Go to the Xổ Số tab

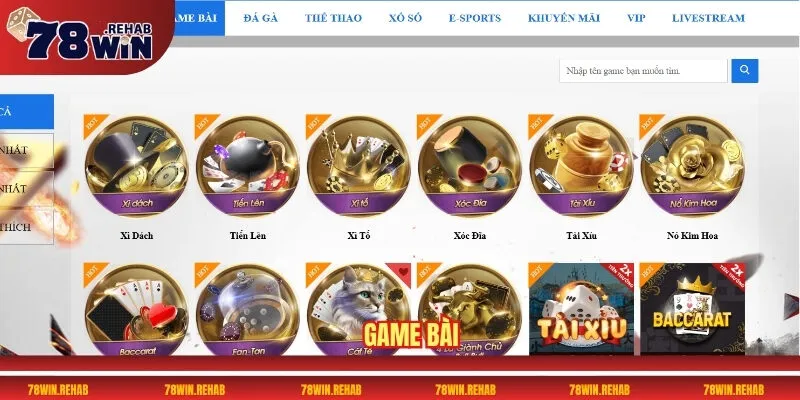(405, 18)
